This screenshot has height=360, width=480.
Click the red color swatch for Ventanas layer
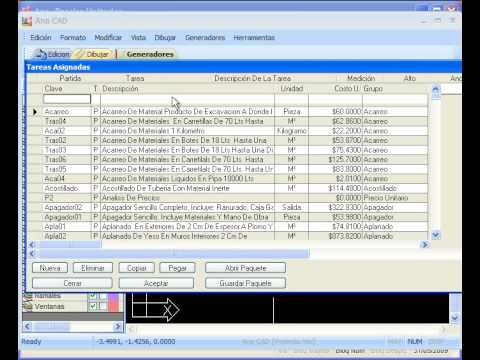click(114, 306)
